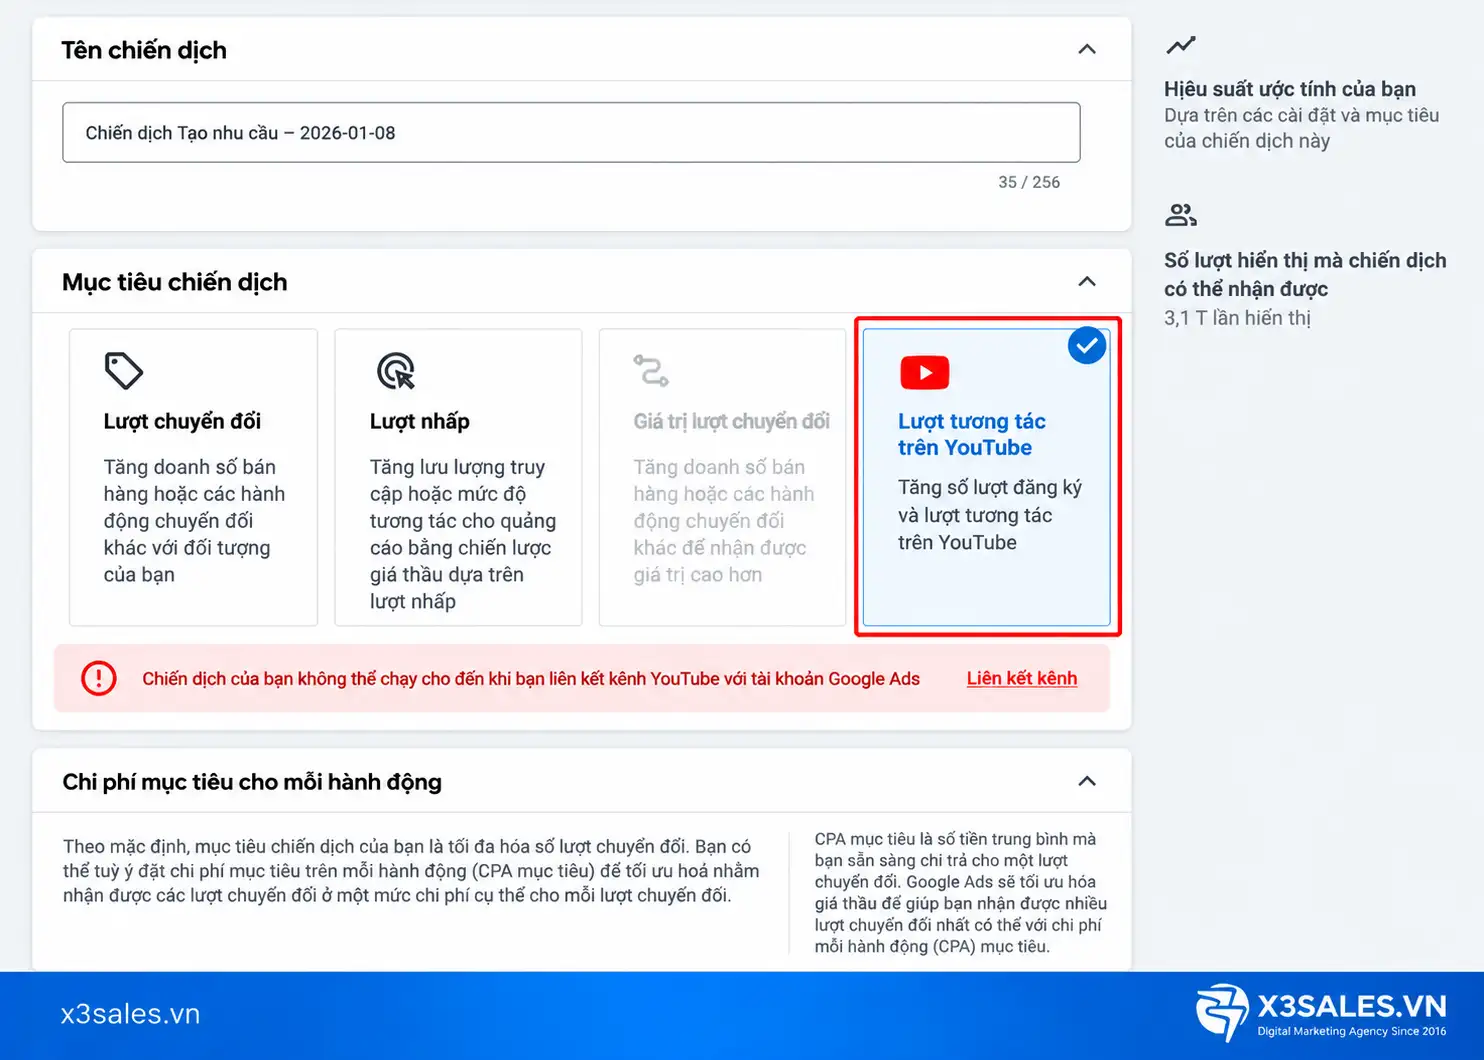This screenshot has height=1060, width=1484.
Task: Click the 3,1 T lần hiển thị estimate
Action: point(1237,318)
